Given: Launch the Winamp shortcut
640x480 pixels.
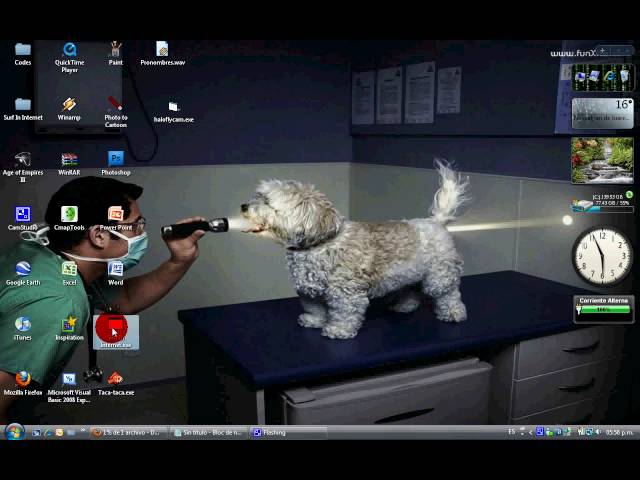Looking at the screenshot, I should click(69, 109).
